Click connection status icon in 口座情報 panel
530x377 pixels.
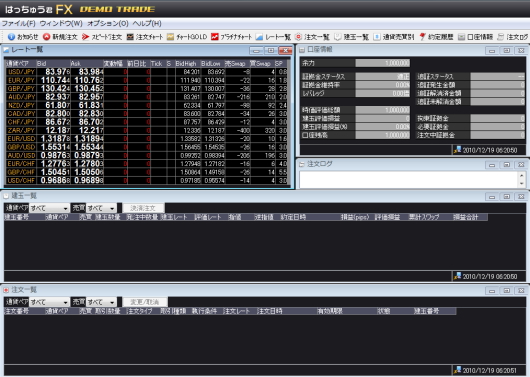457,150
